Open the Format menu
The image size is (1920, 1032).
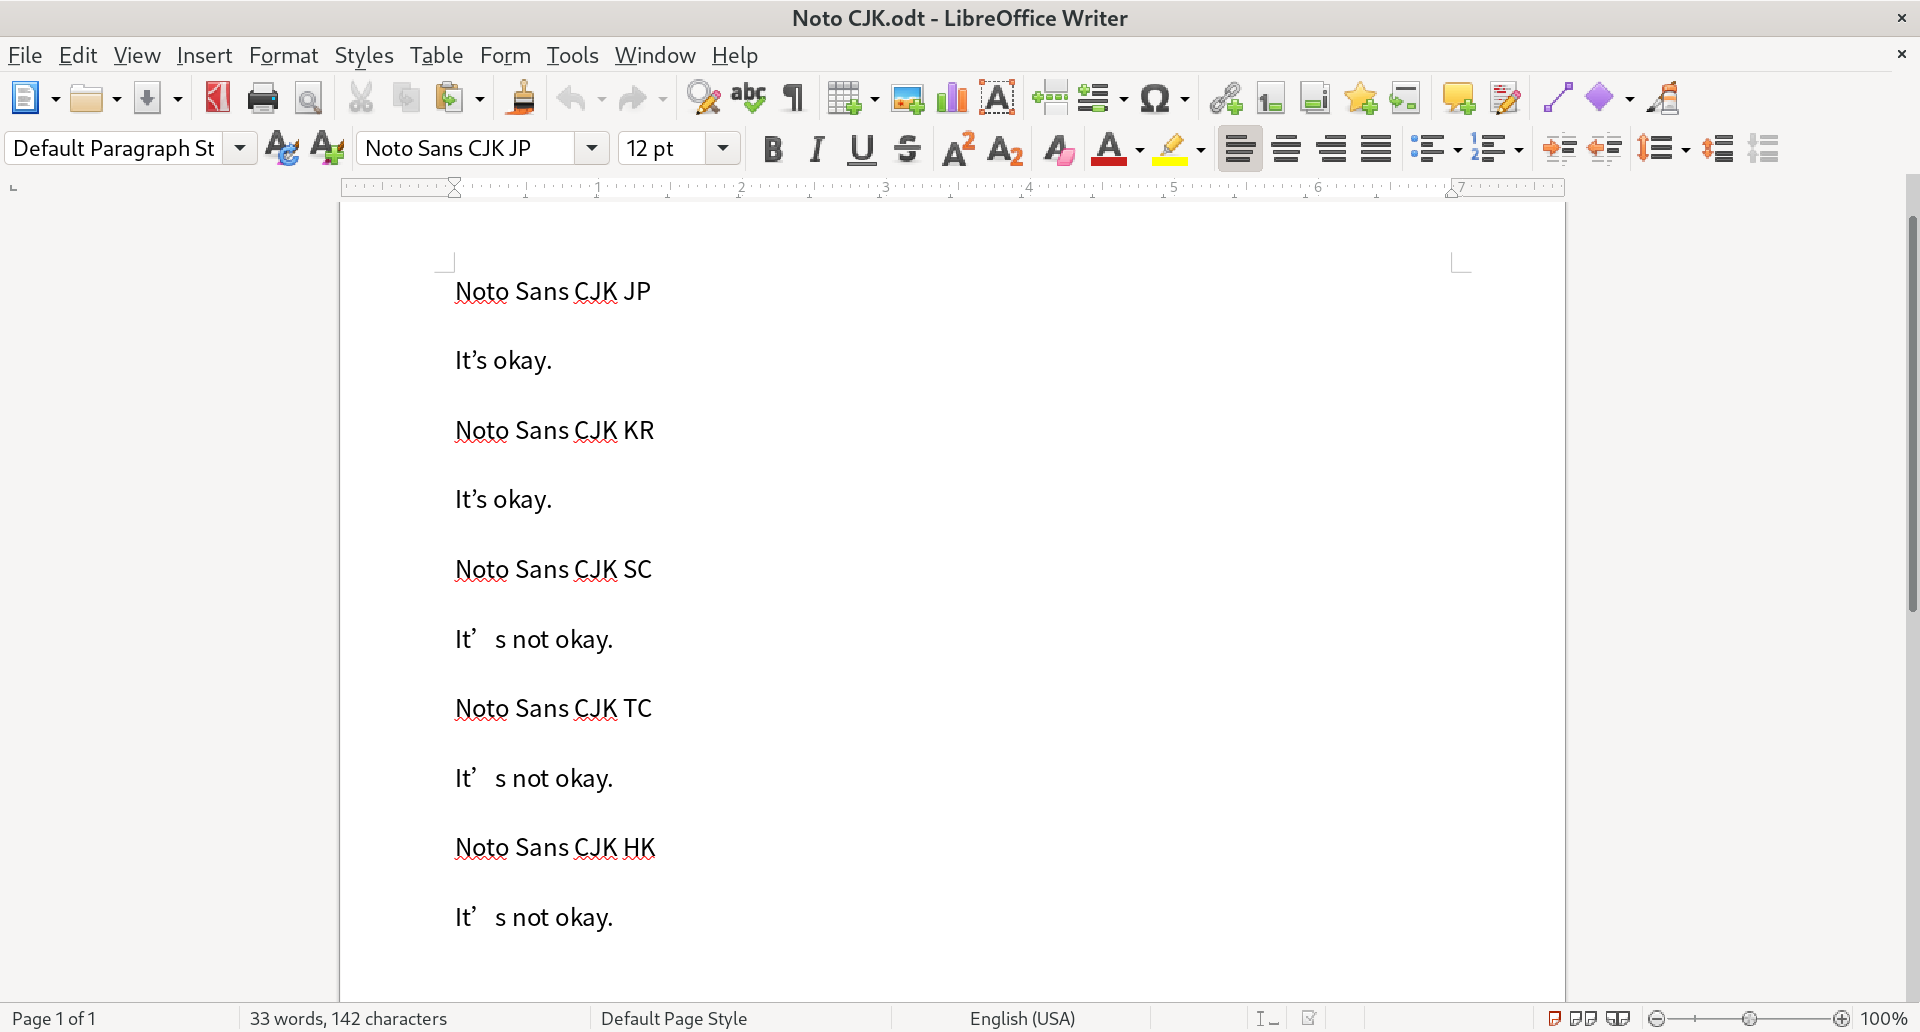pyautogui.click(x=283, y=55)
